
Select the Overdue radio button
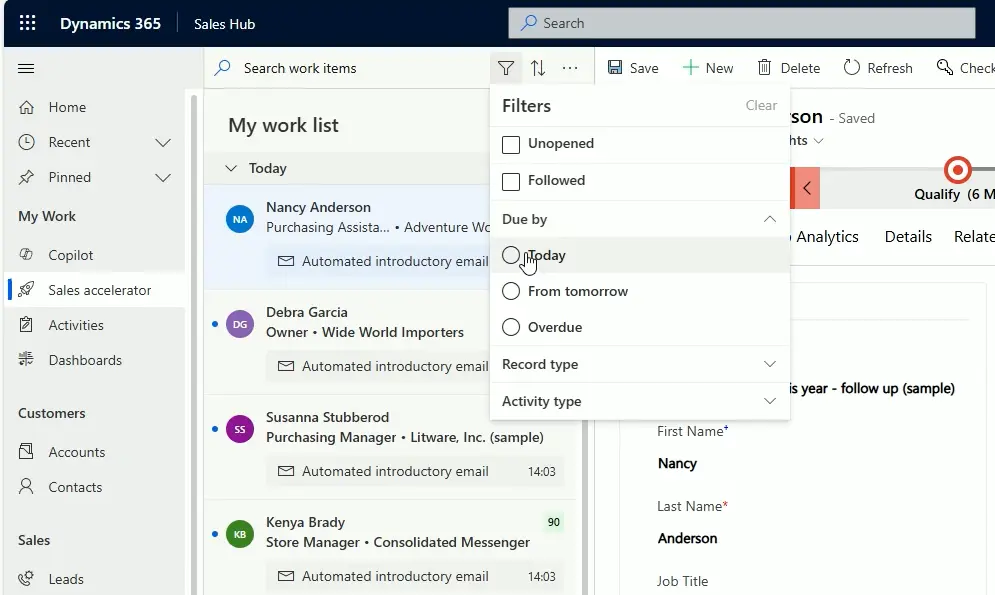(510, 327)
